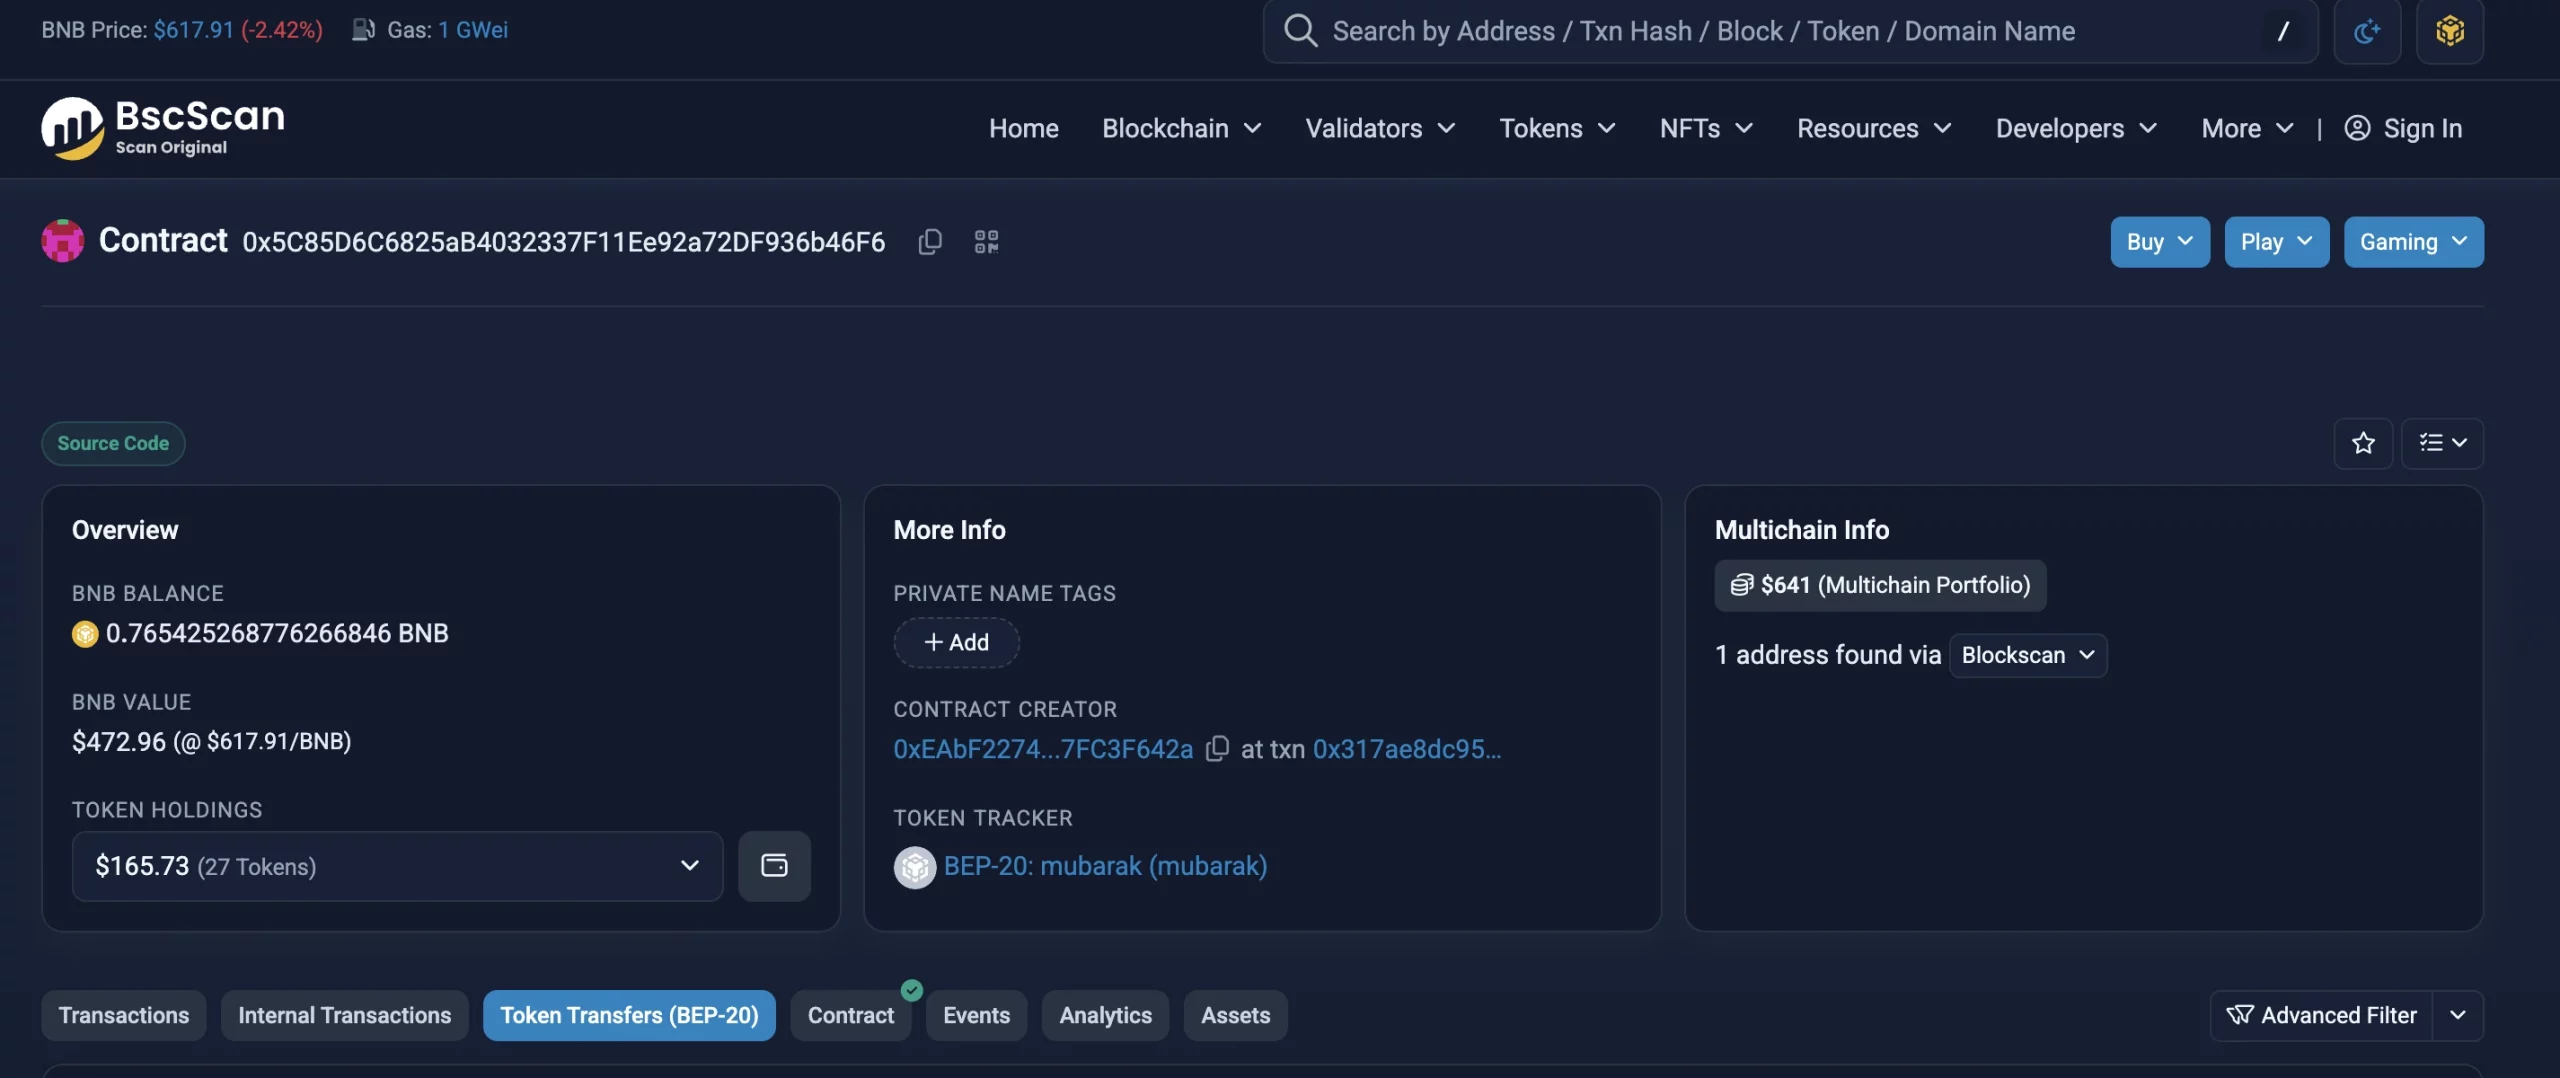
Task: Open the Events tab
Action: pyautogui.click(x=976, y=1015)
